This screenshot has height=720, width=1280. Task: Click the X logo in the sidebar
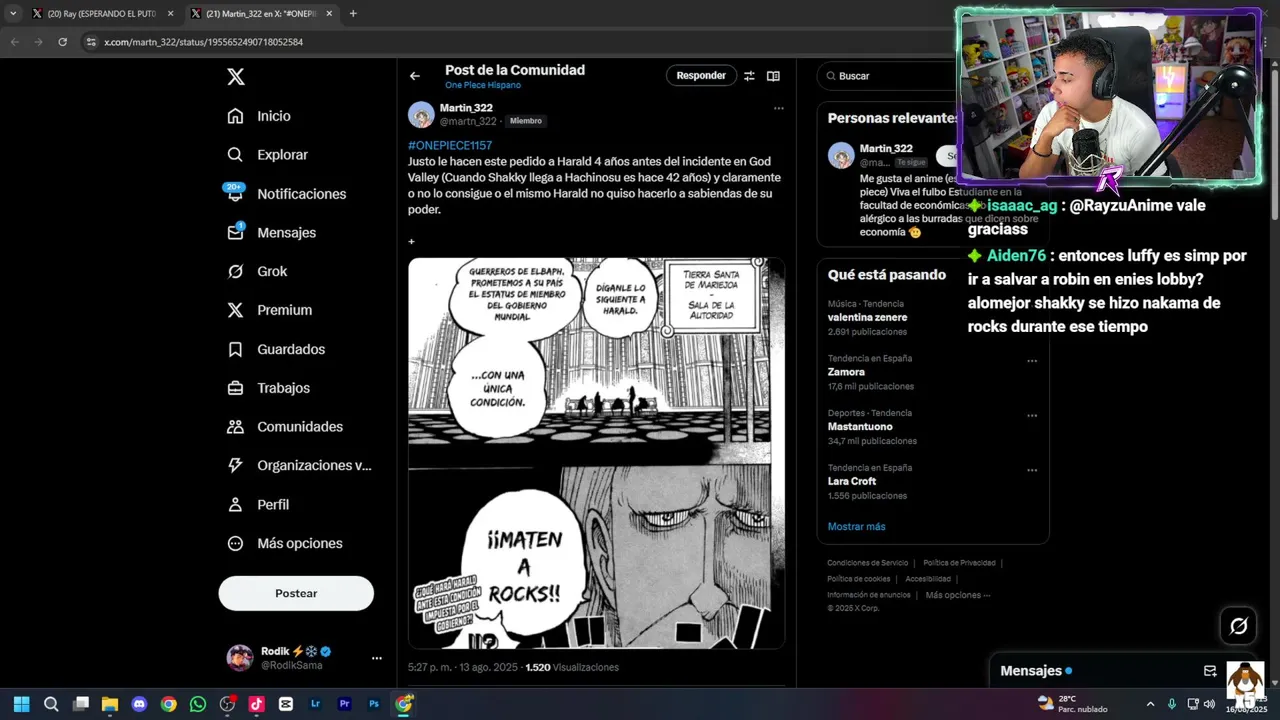tap(235, 77)
